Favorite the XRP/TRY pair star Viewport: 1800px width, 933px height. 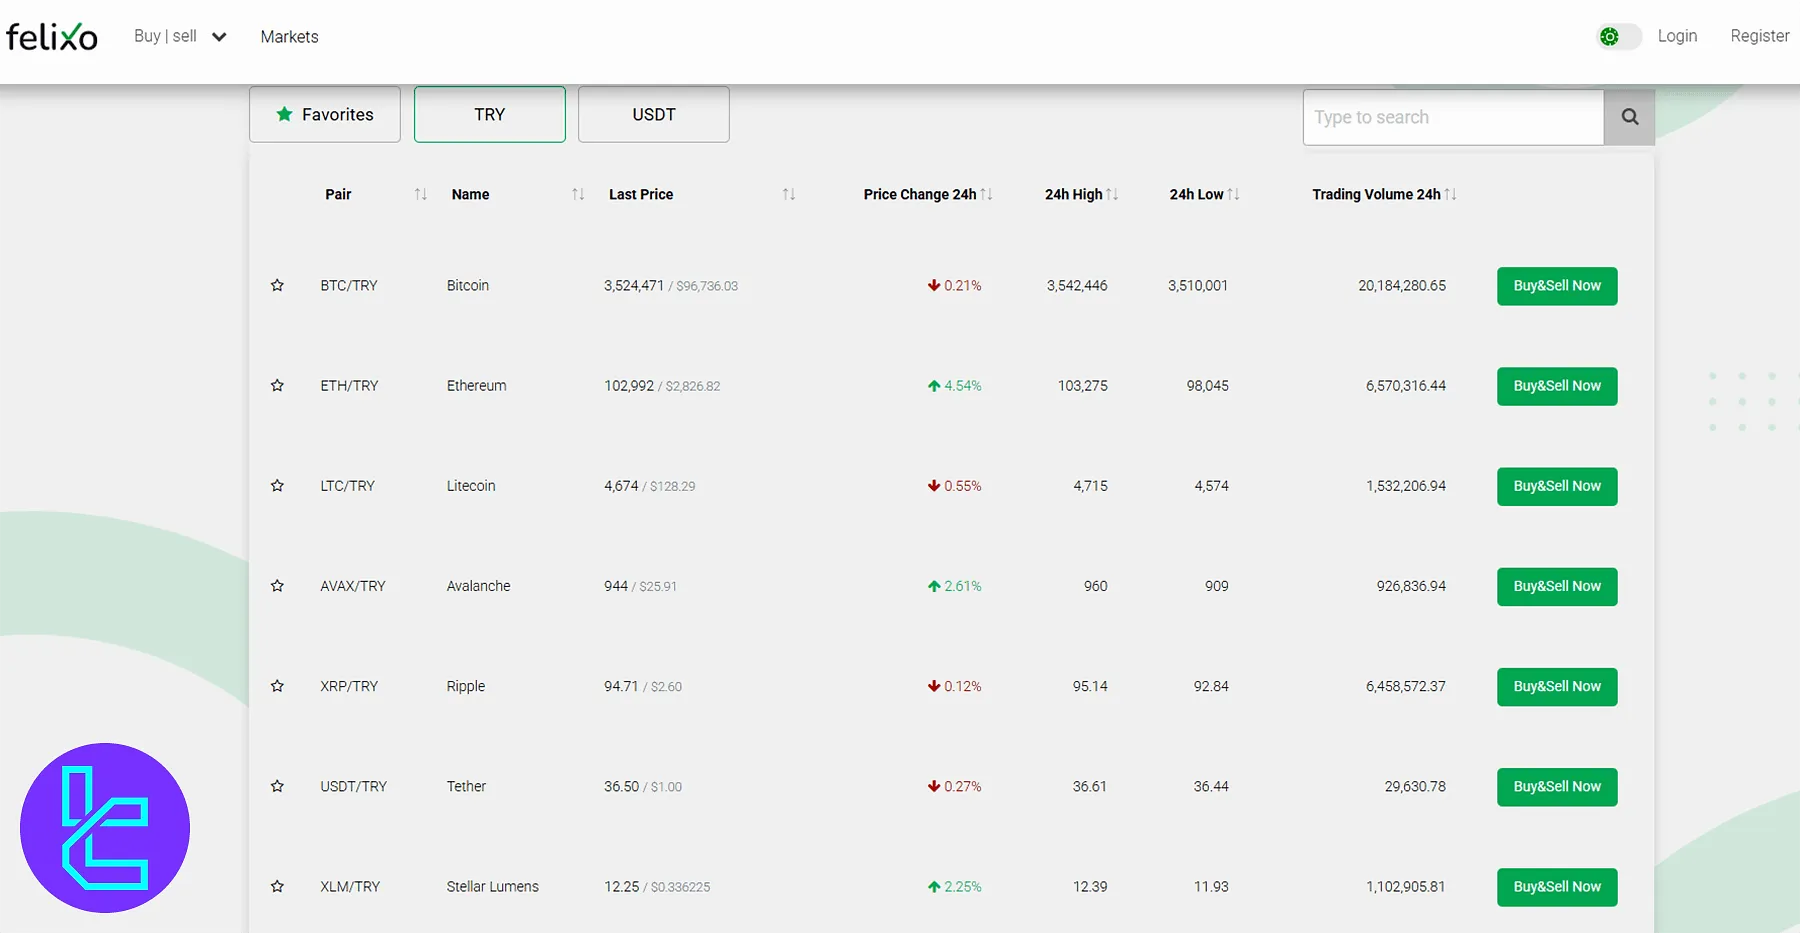(277, 686)
